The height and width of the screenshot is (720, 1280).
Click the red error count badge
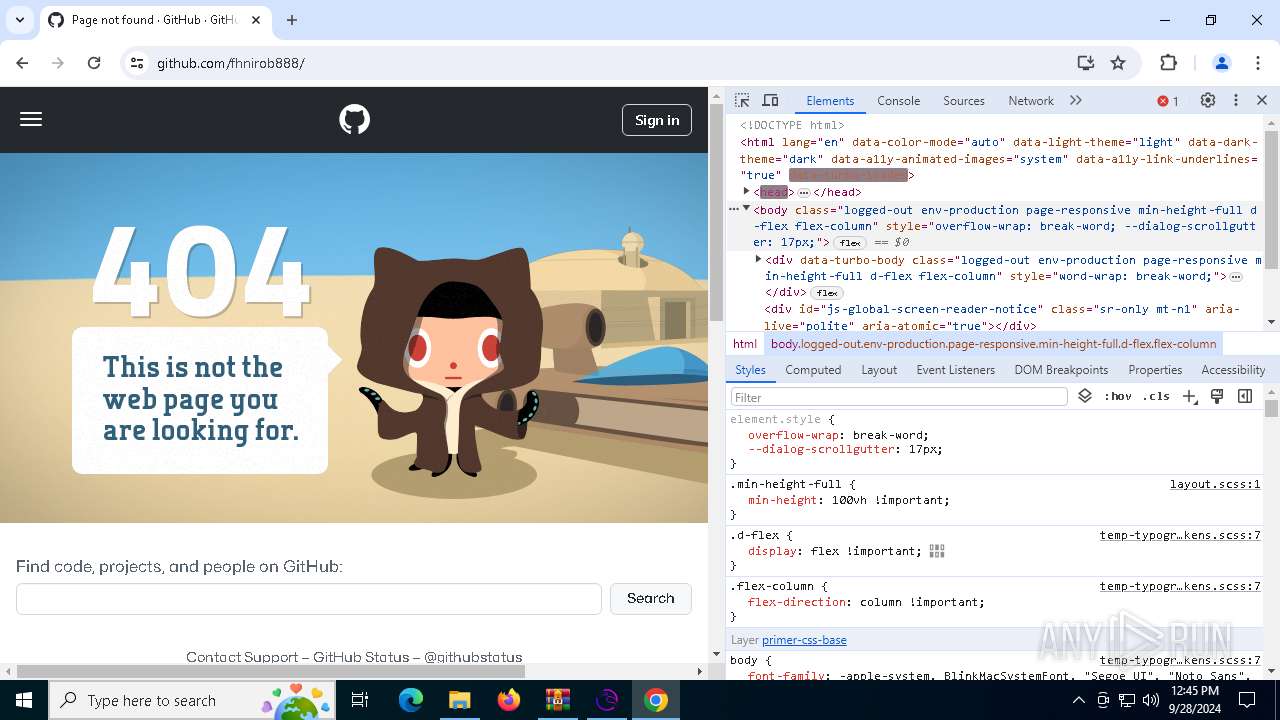pos(1168,101)
